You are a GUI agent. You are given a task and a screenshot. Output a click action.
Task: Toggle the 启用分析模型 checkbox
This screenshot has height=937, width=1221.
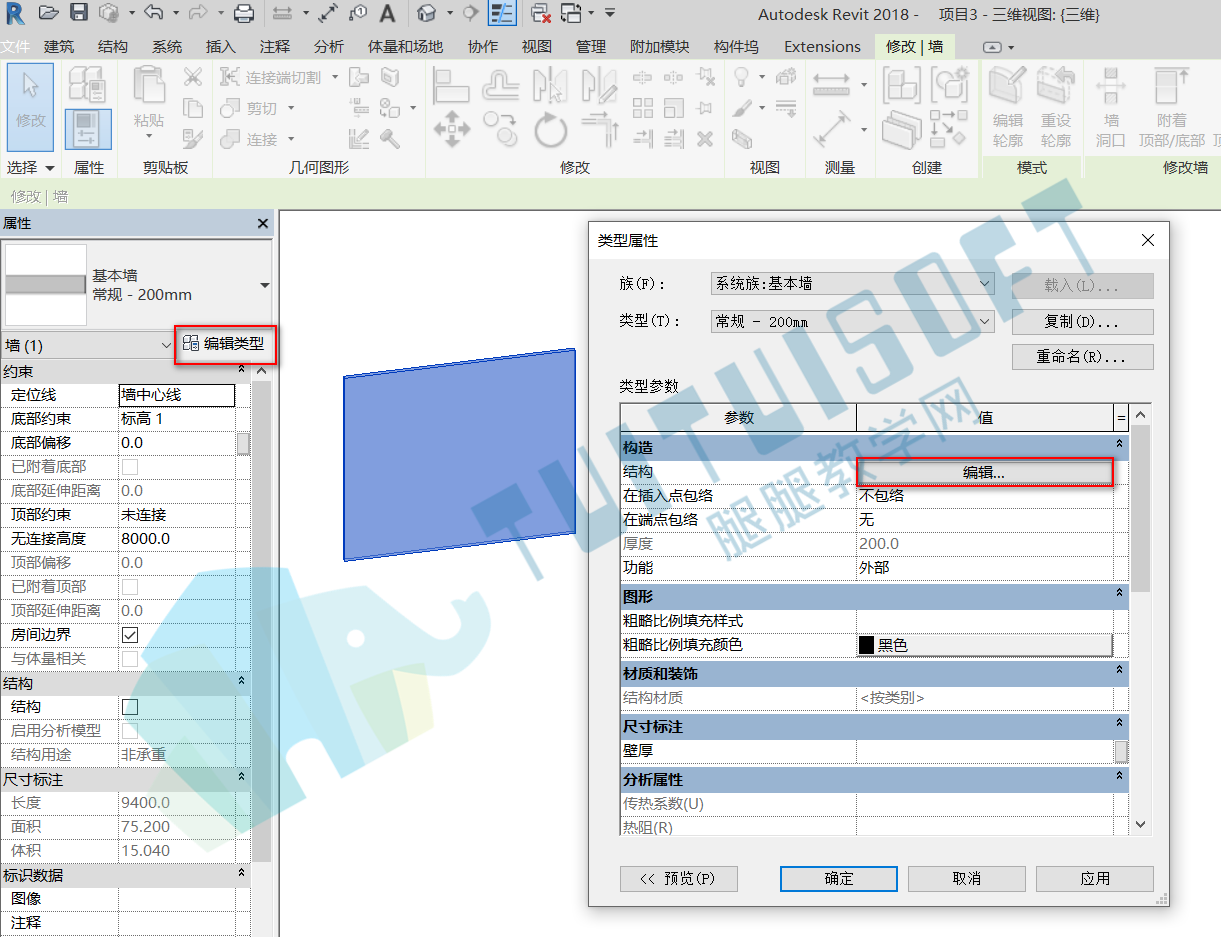coord(130,731)
